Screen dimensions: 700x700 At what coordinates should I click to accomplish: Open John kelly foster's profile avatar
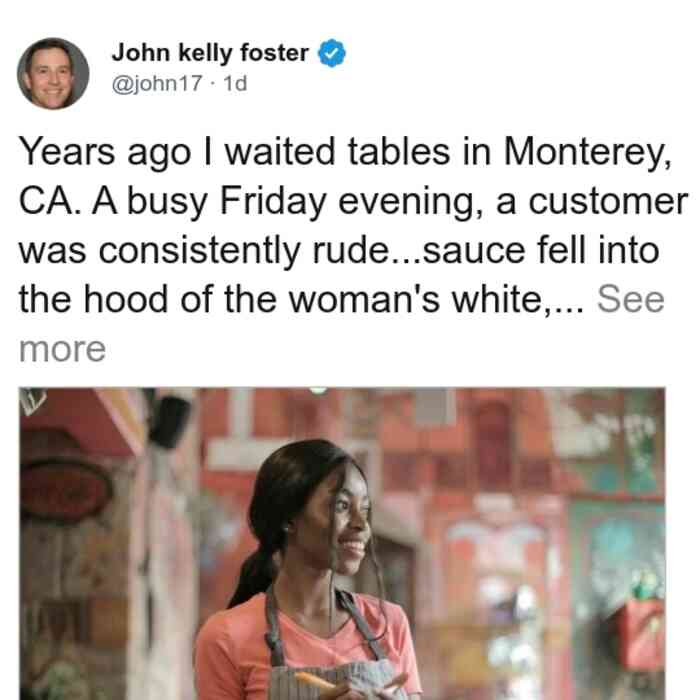(53, 74)
